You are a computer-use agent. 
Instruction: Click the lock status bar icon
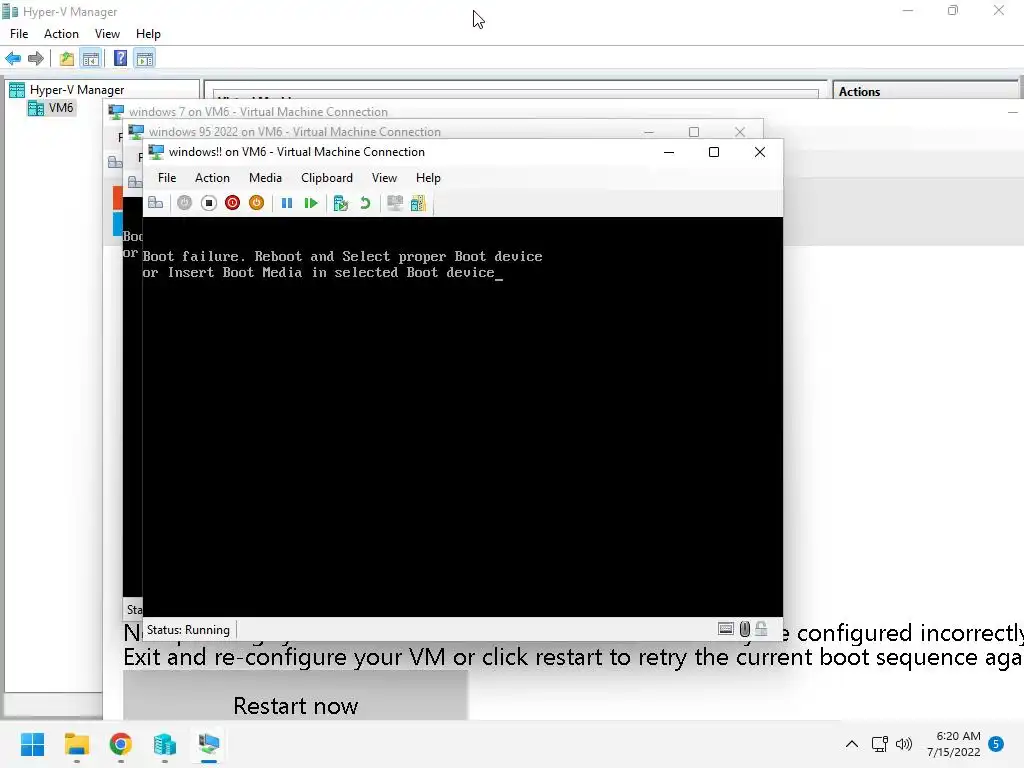coord(761,629)
